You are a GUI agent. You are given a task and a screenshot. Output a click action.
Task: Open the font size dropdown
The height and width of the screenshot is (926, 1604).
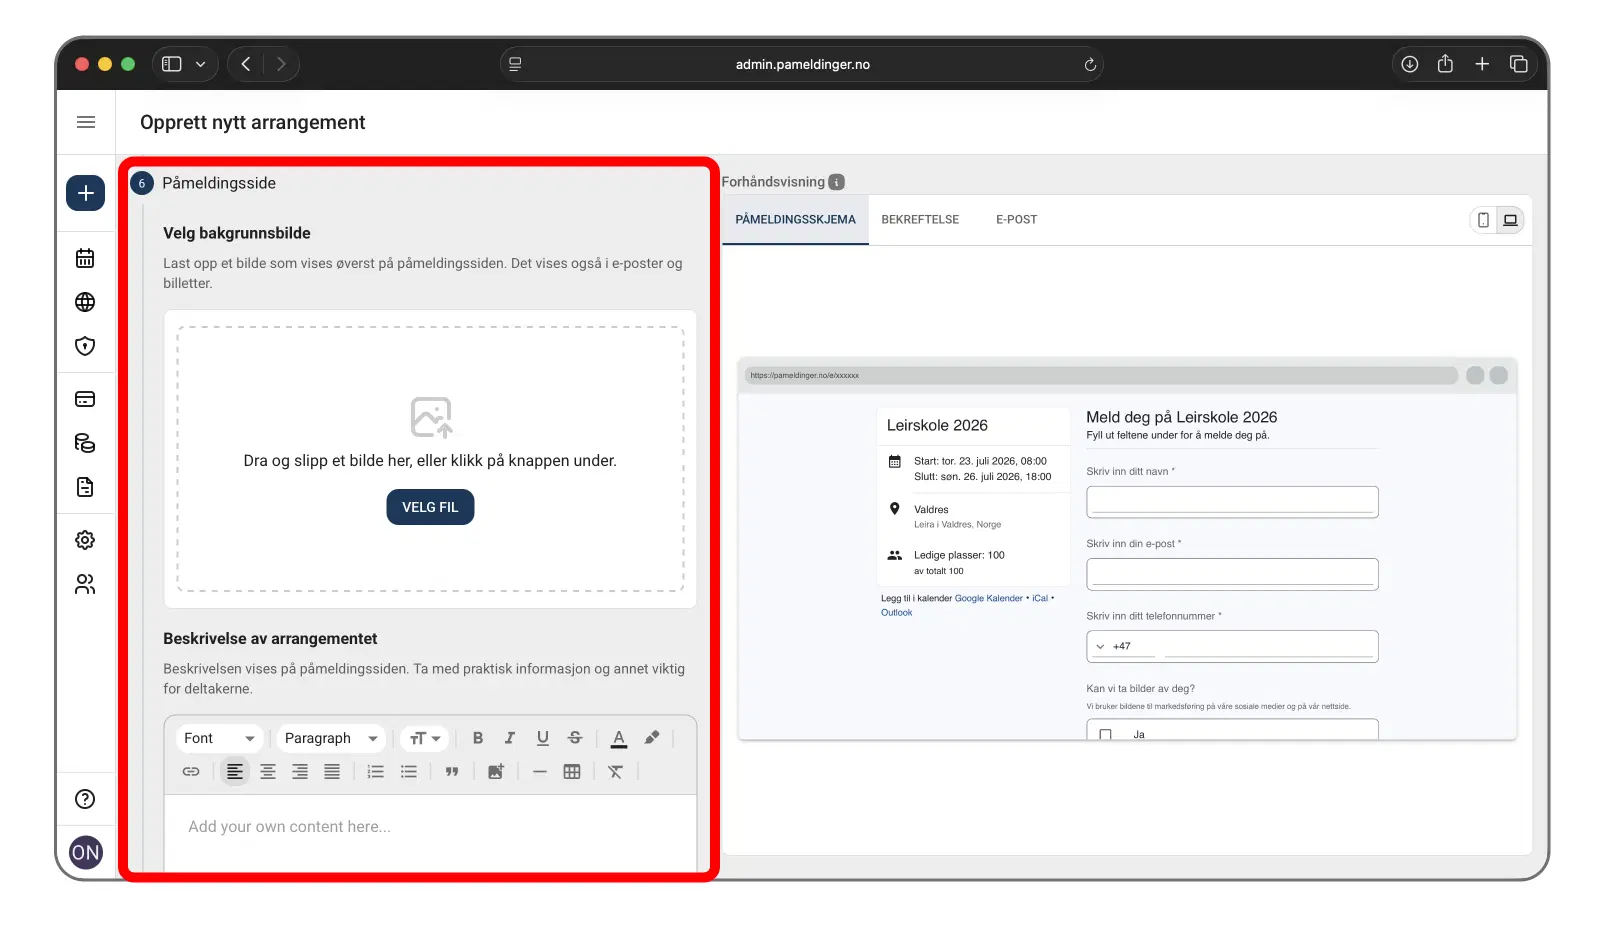[425, 738]
